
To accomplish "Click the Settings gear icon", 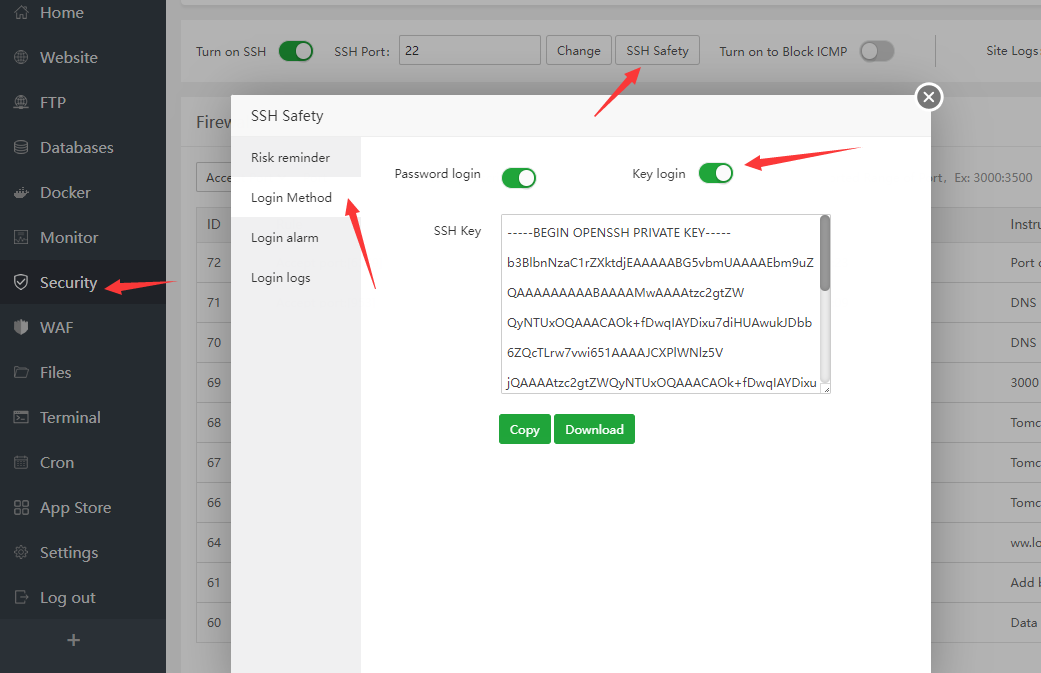I will pos(21,552).
